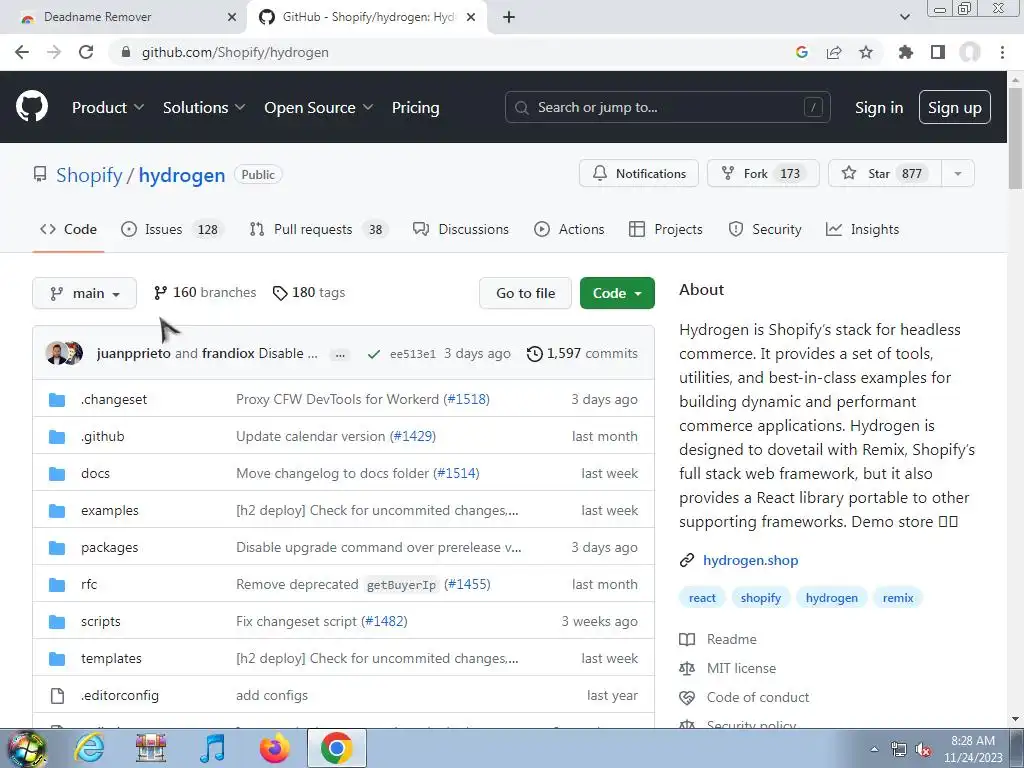Open the MIT license link
Screen dimensions: 1024x768
[741, 668]
